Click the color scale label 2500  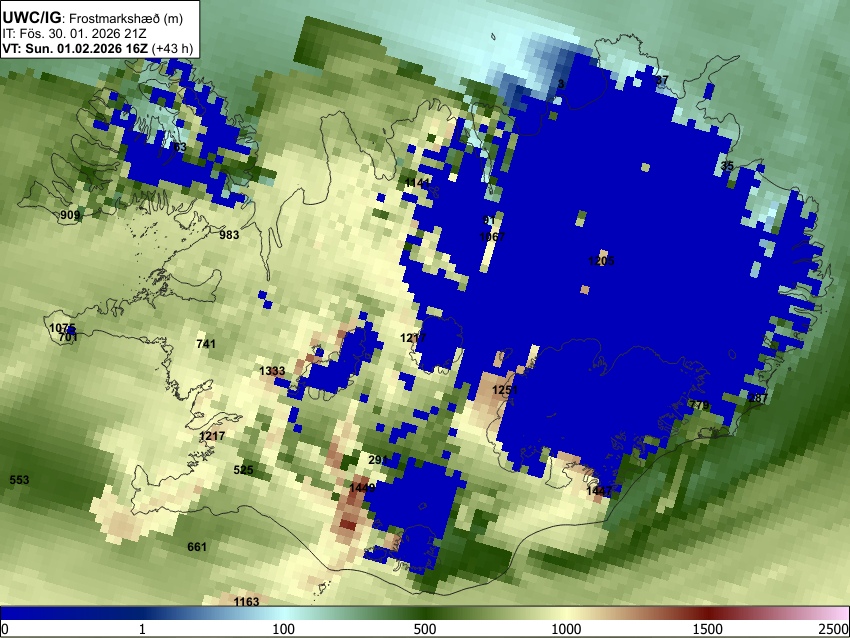[x=834, y=629]
